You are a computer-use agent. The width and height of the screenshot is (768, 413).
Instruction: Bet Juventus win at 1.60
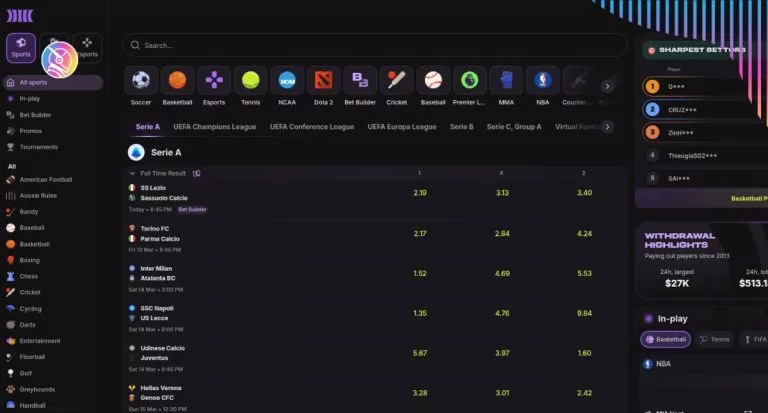pyautogui.click(x=584, y=353)
